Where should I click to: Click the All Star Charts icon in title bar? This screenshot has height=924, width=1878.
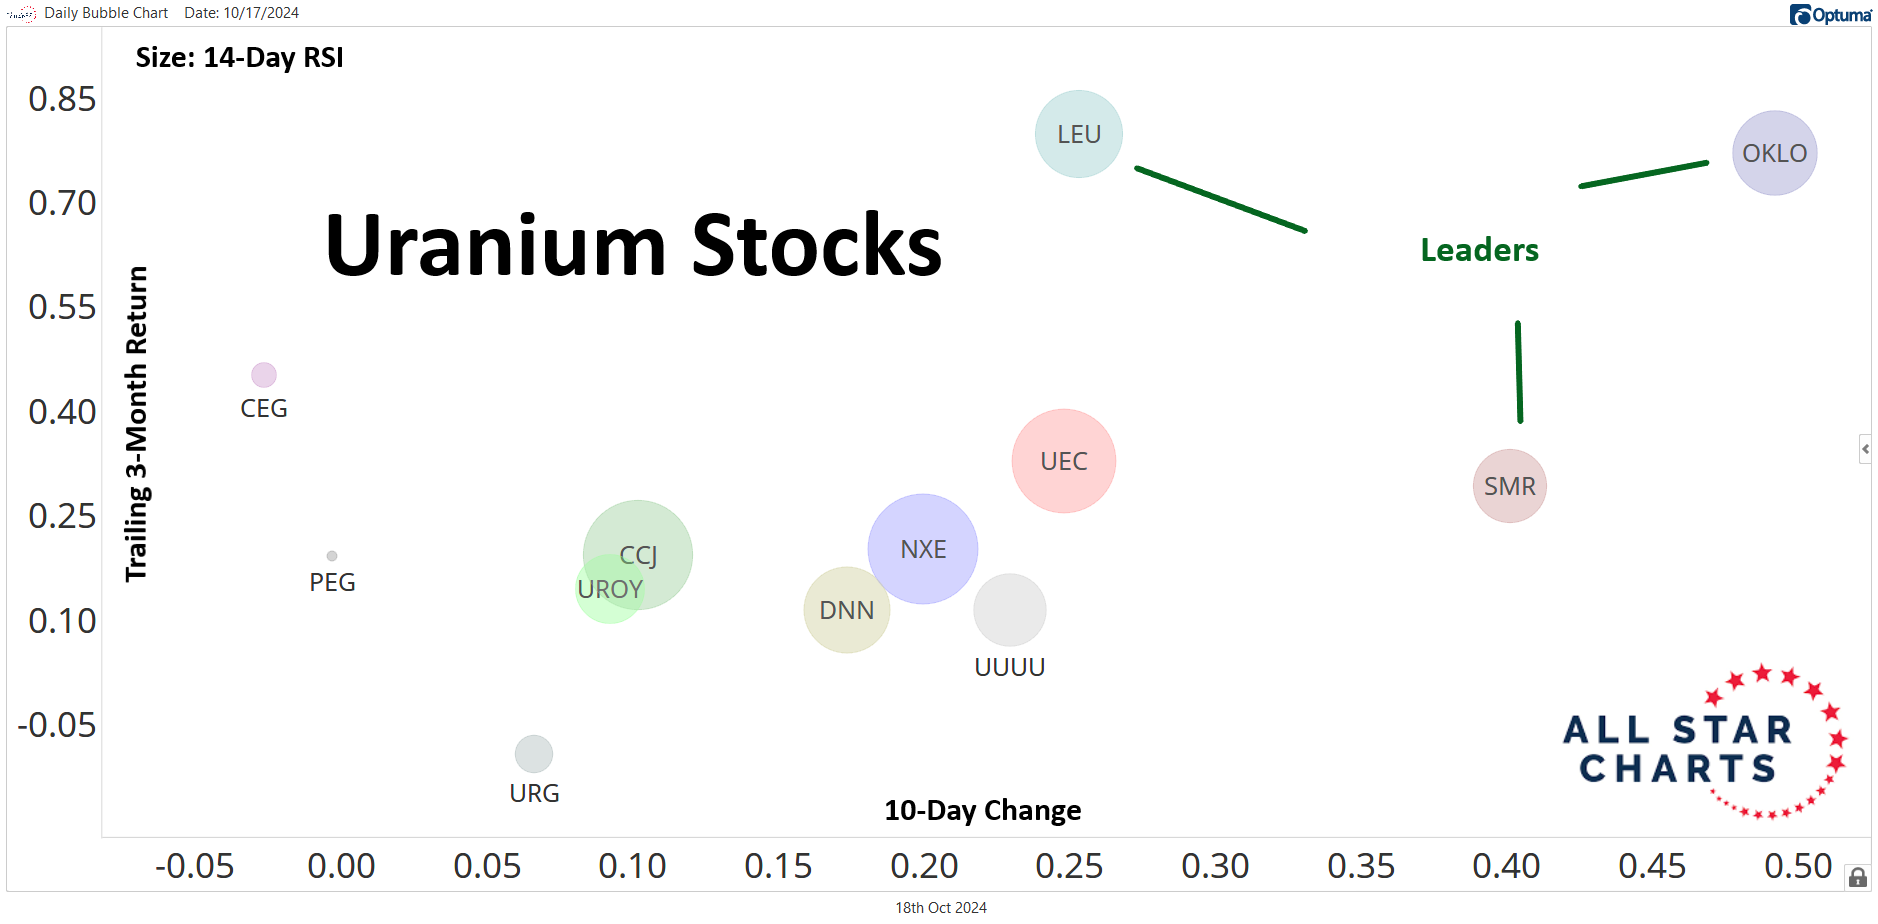pyautogui.click(x=21, y=14)
